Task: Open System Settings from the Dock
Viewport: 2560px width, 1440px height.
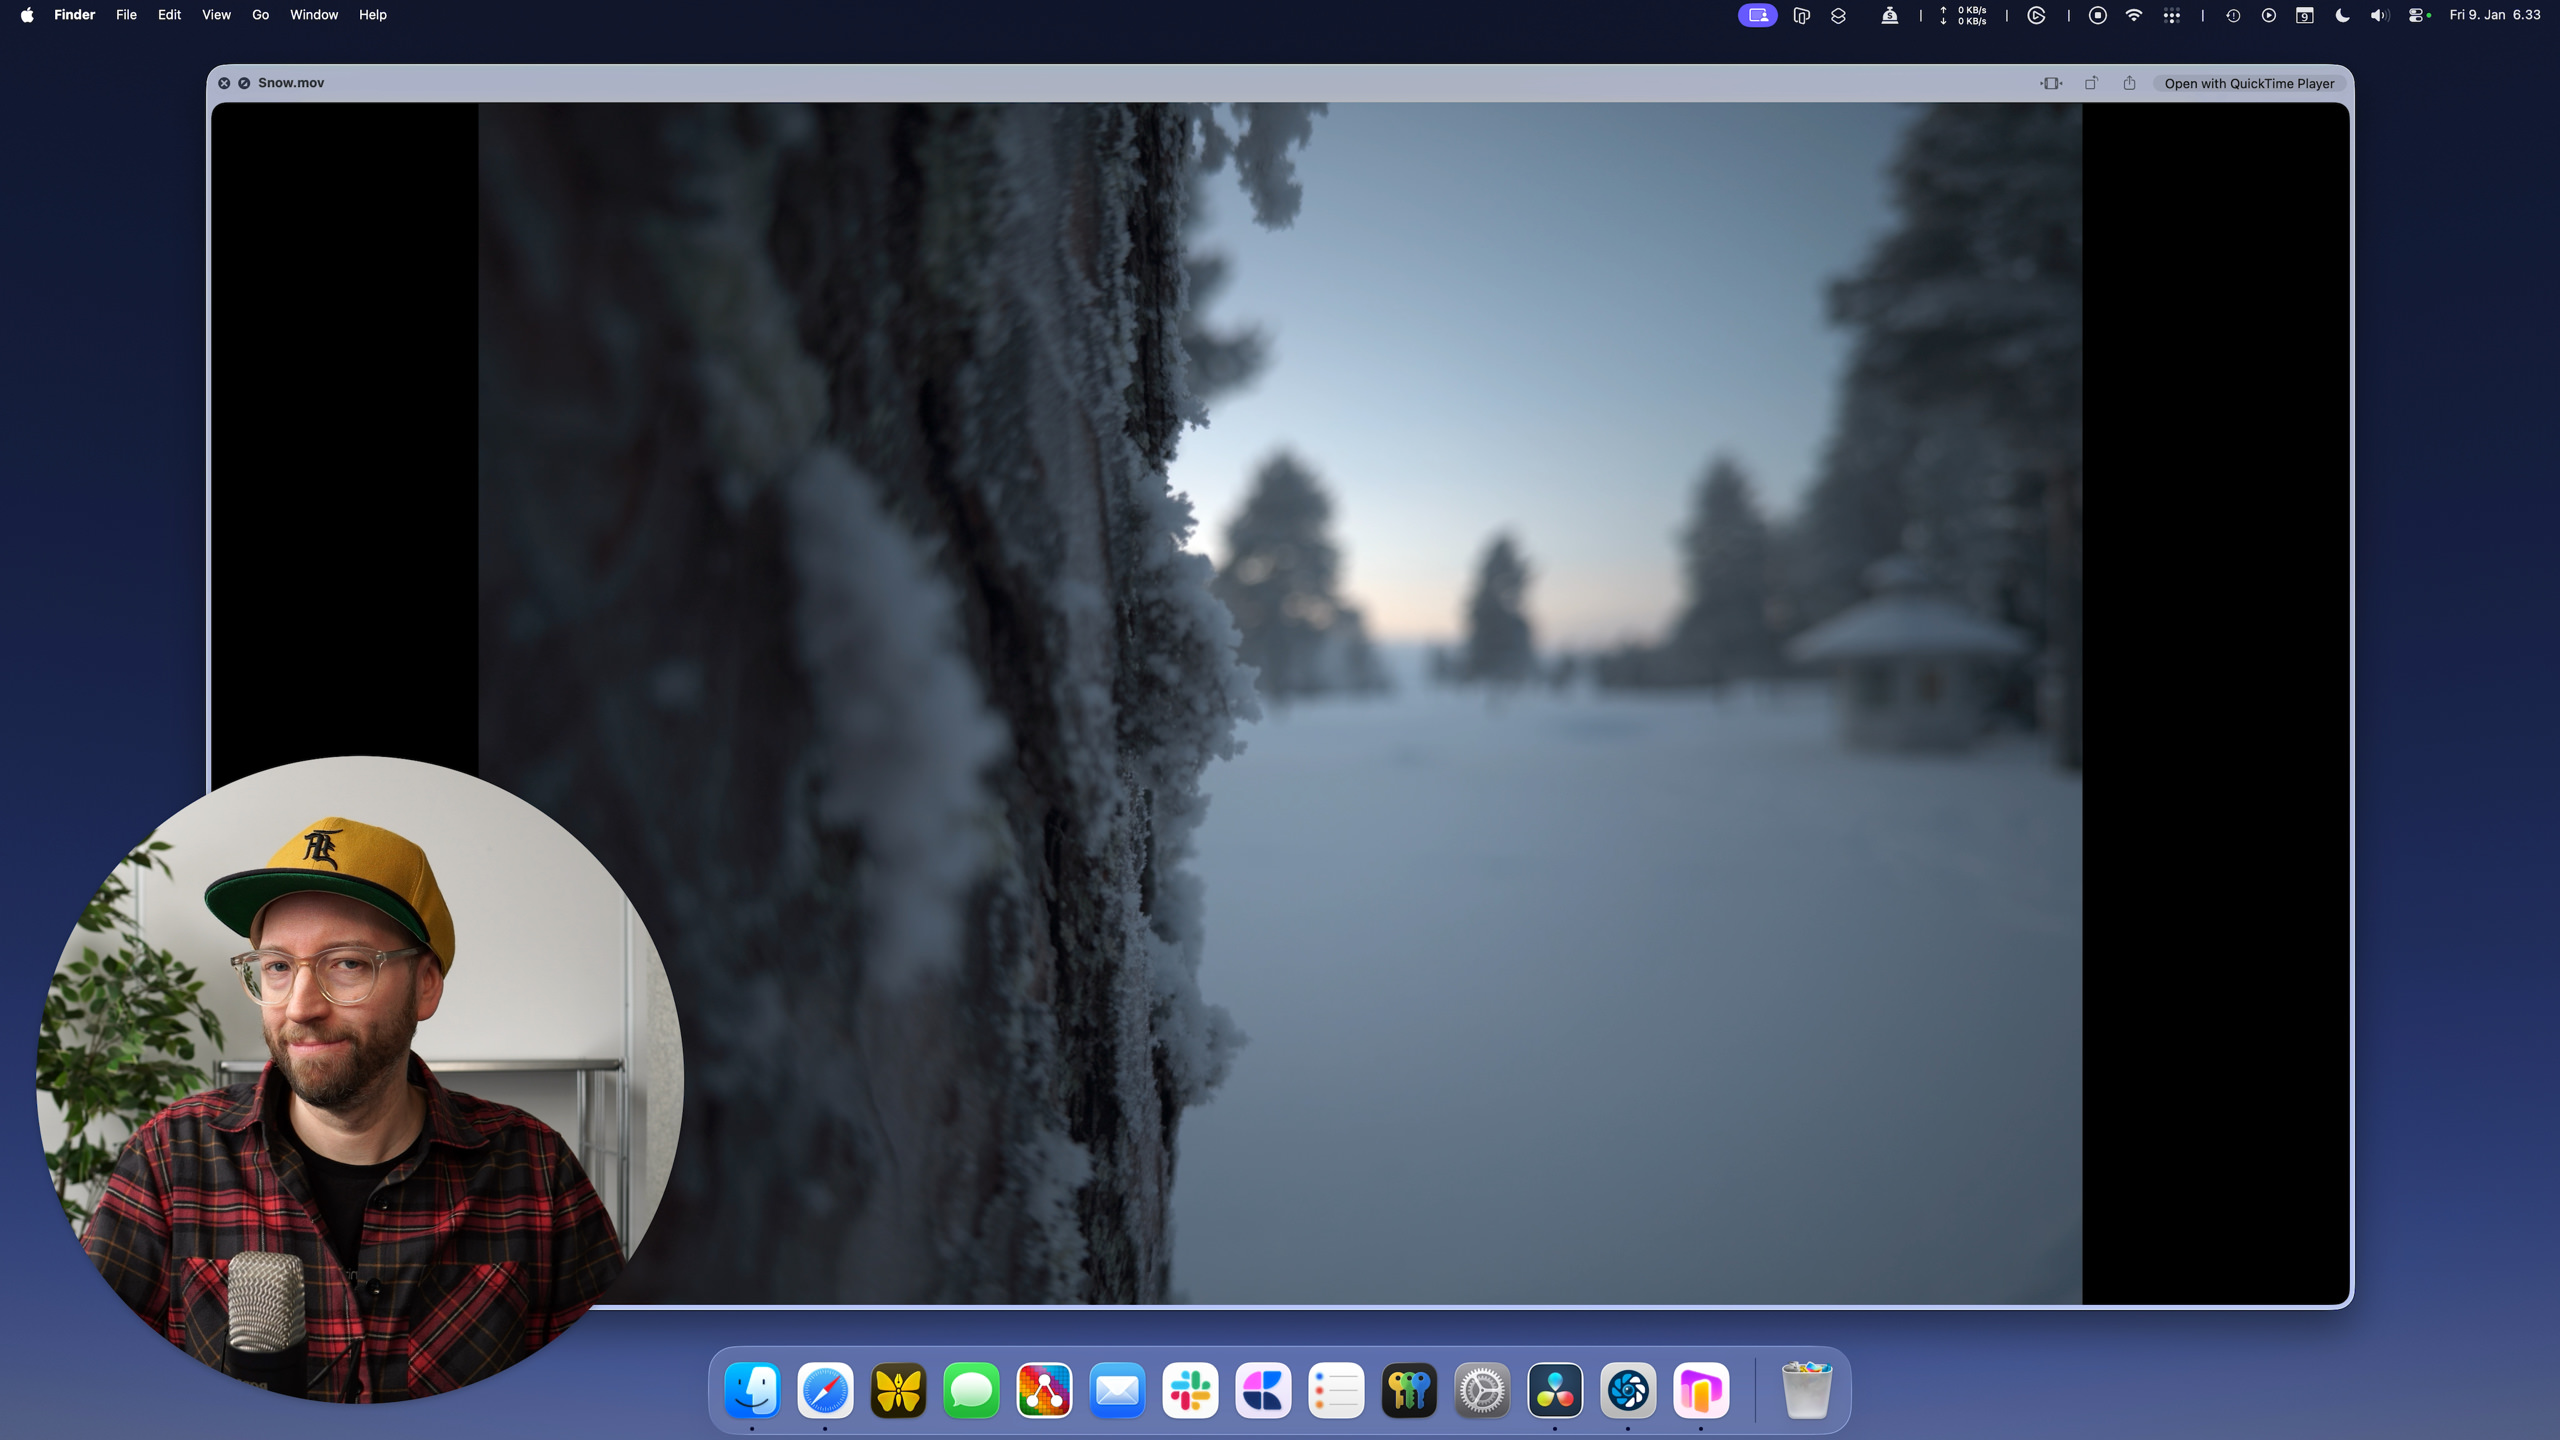Action: [x=1483, y=1389]
